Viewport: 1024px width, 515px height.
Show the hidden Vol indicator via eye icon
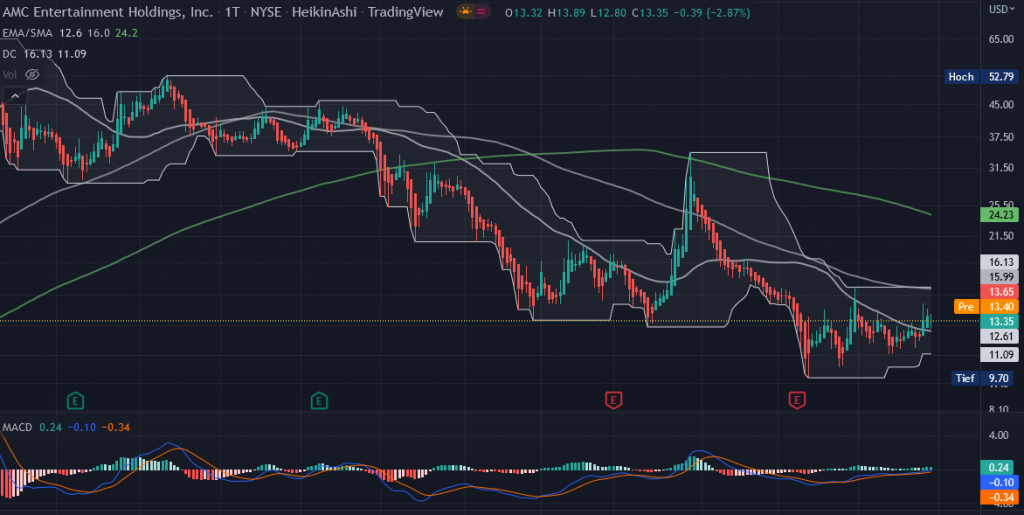(33, 74)
